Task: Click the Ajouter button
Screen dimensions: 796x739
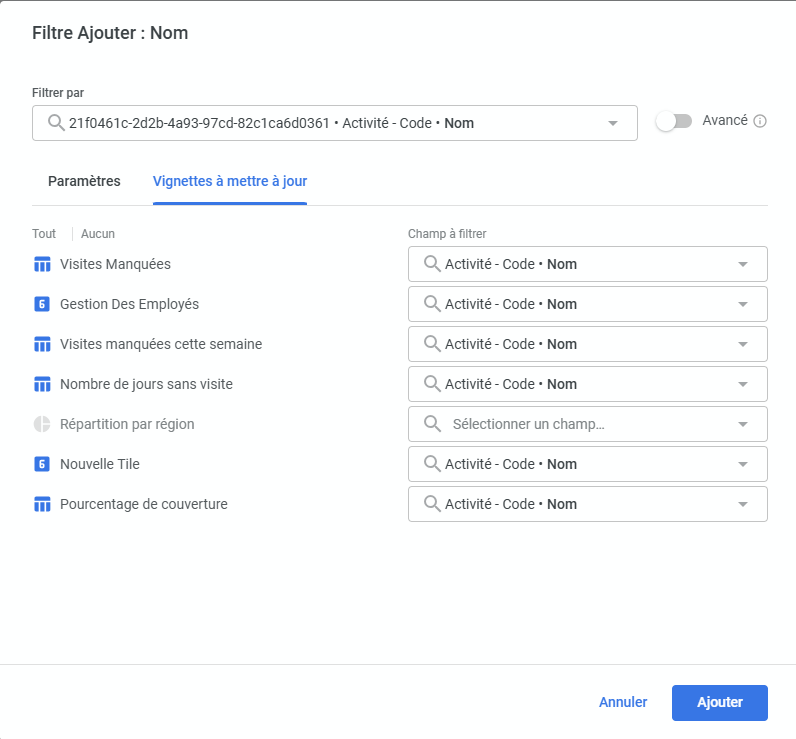Action: point(719,702)
